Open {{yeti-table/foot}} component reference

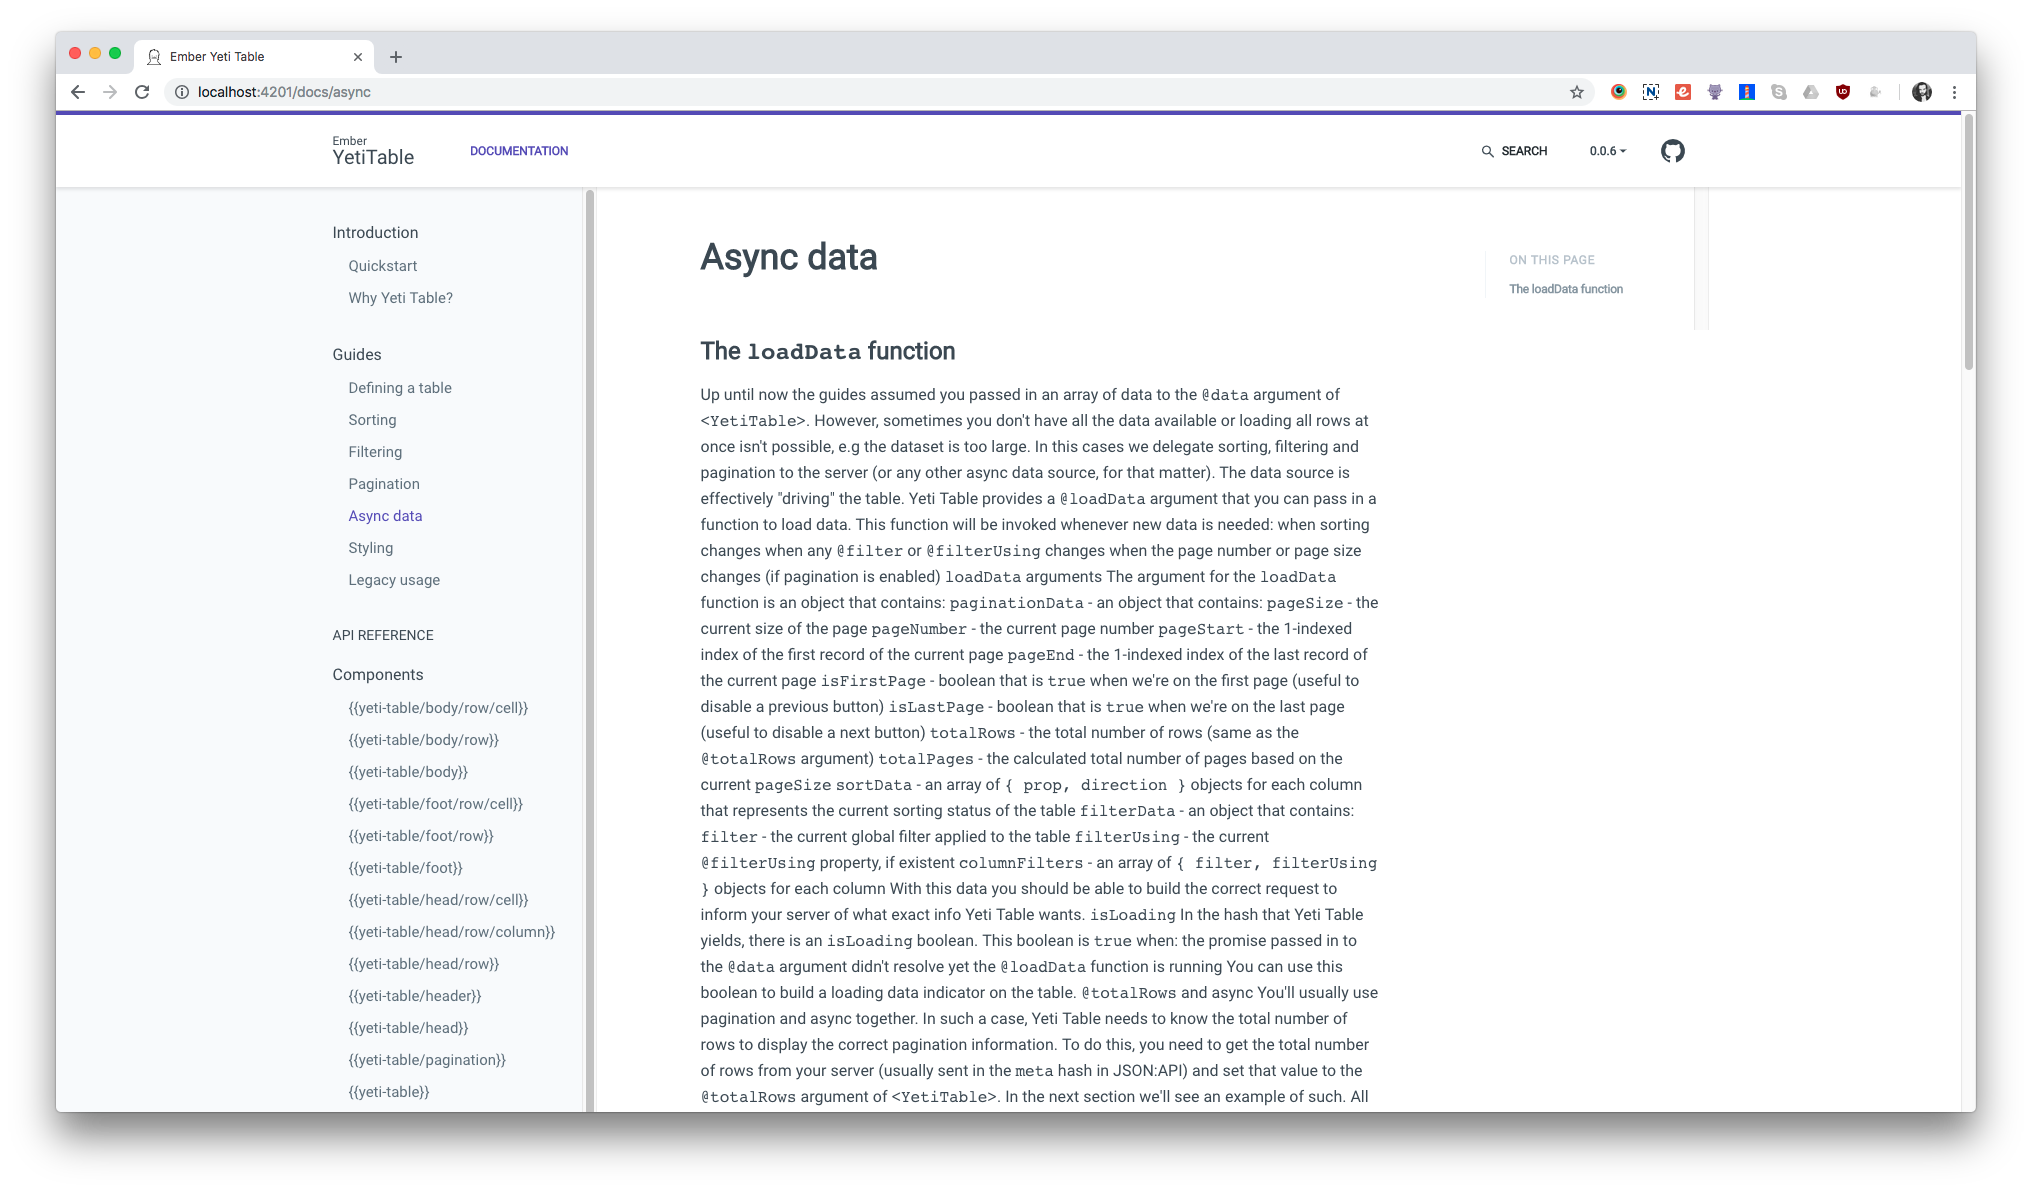pyautogui.click(x=406, y=868)
